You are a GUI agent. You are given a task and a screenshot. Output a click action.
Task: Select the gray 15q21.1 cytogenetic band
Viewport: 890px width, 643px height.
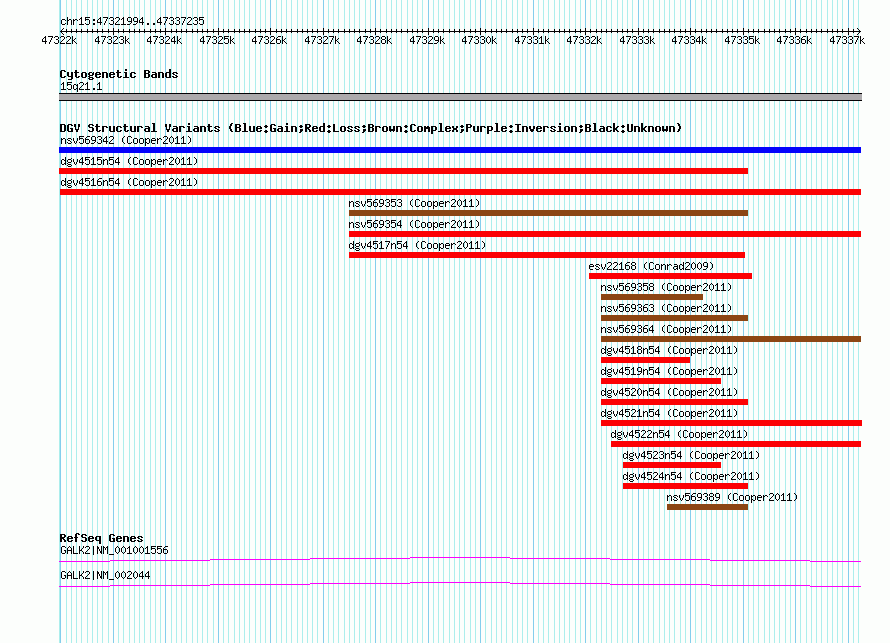460,97
